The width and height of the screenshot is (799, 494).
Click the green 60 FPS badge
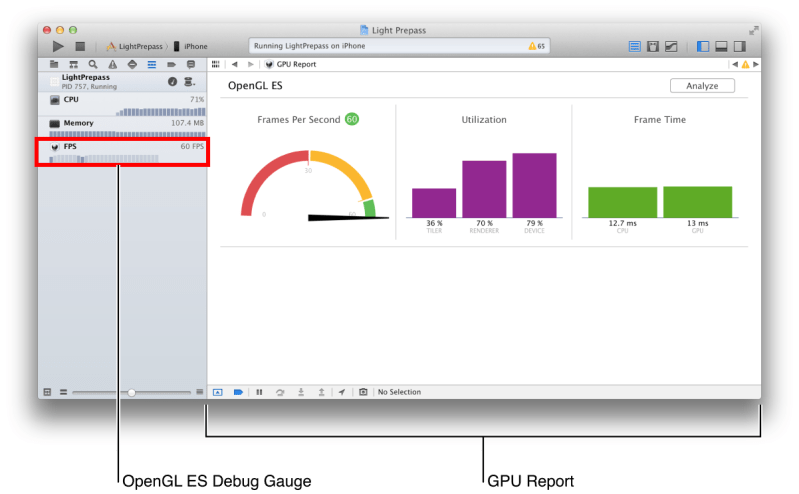(x=352, y=119)
